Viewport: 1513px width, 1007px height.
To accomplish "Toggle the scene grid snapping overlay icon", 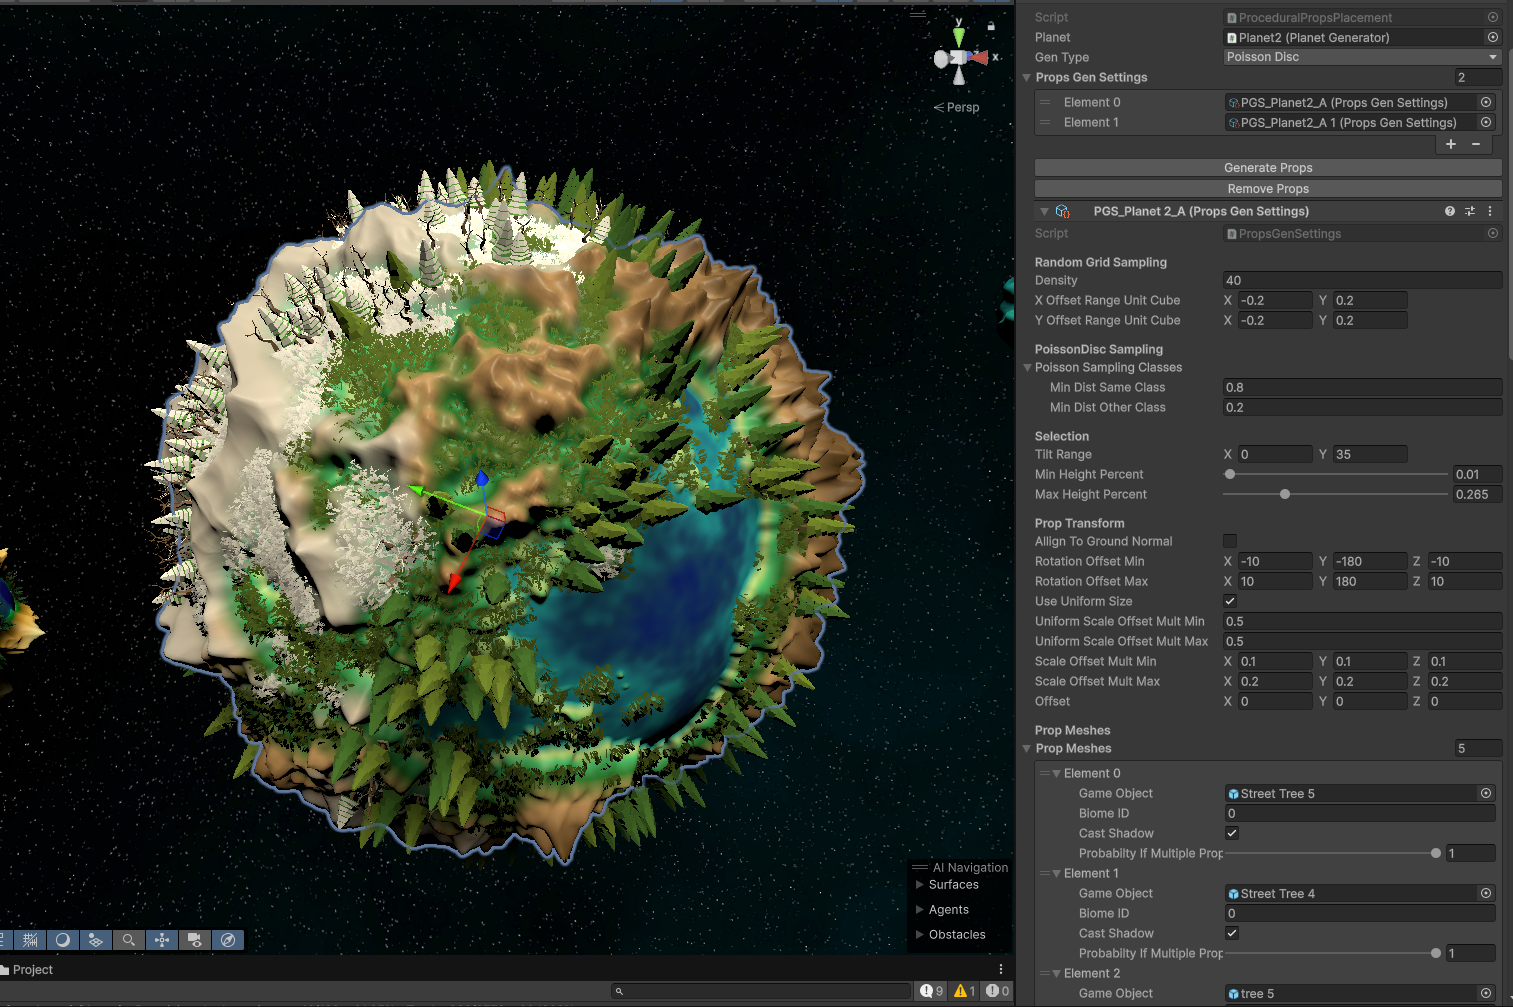I will (30, 940).
